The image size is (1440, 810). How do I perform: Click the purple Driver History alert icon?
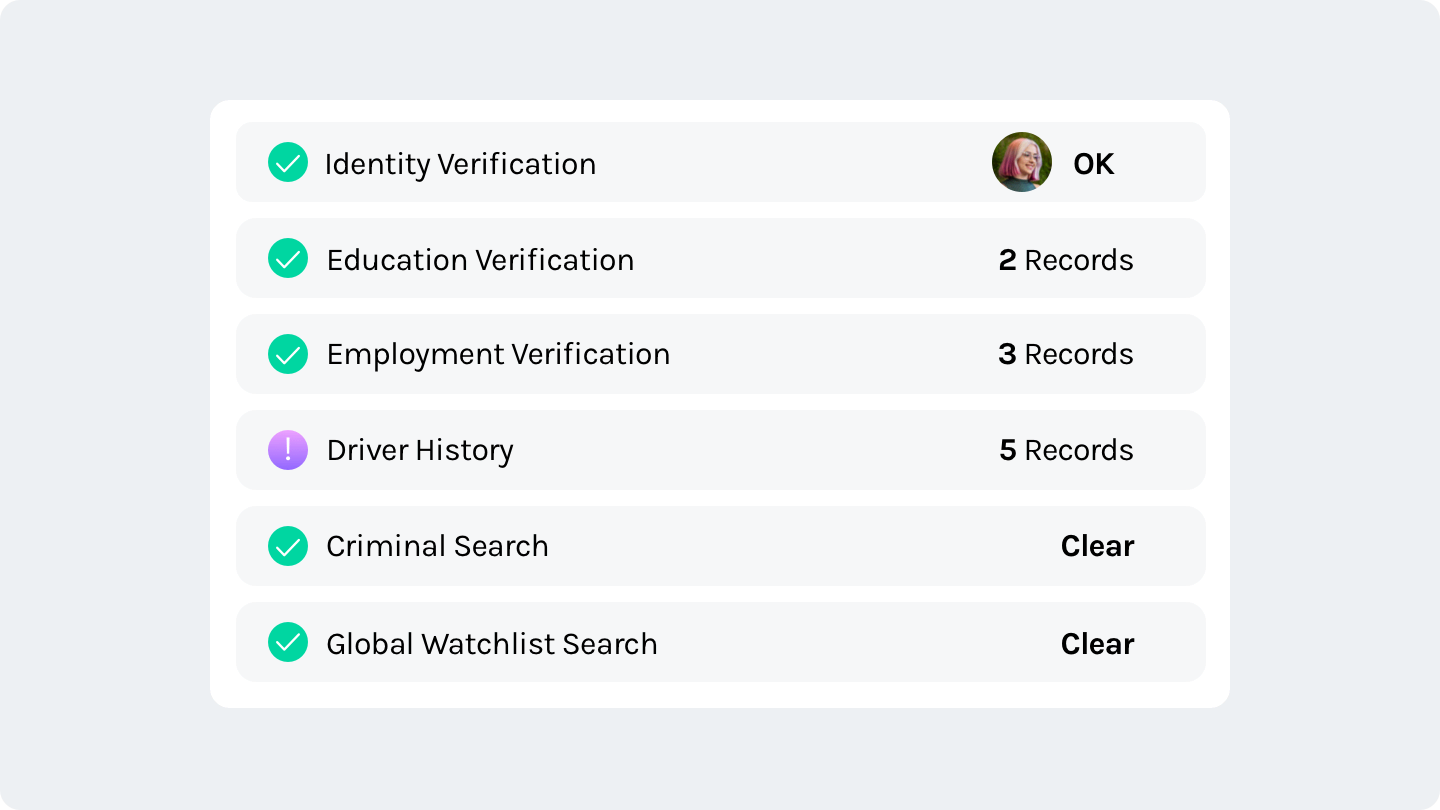[x=288, y=450]
